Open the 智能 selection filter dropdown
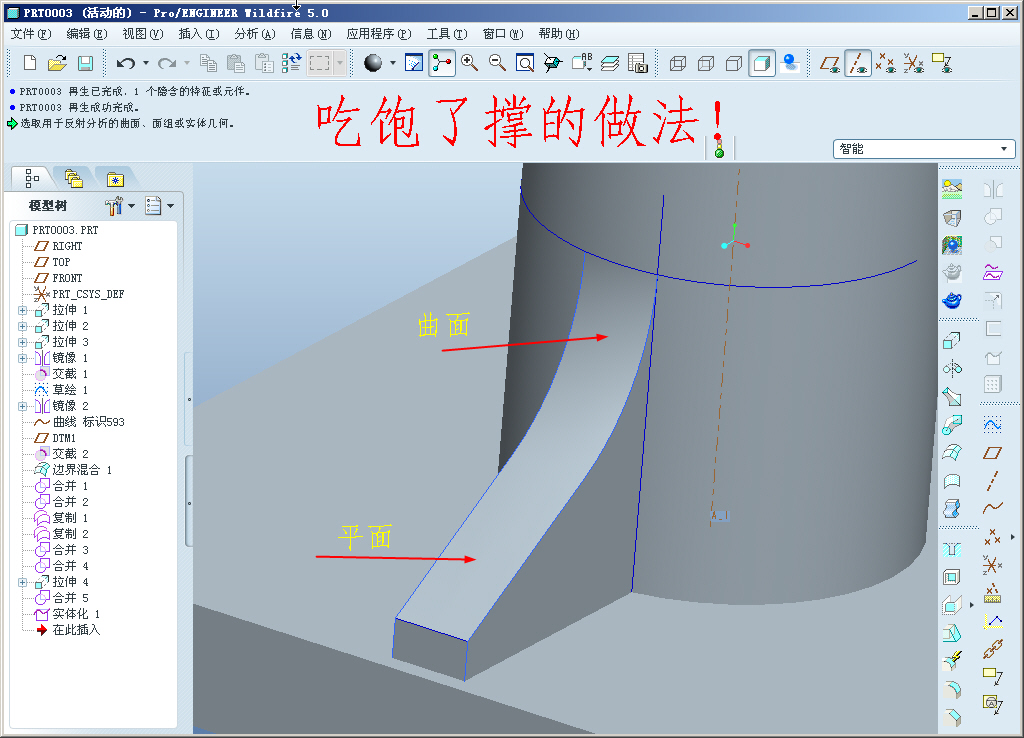The height and width of the screenshot is (738, 1024). [x=924, y=149]
